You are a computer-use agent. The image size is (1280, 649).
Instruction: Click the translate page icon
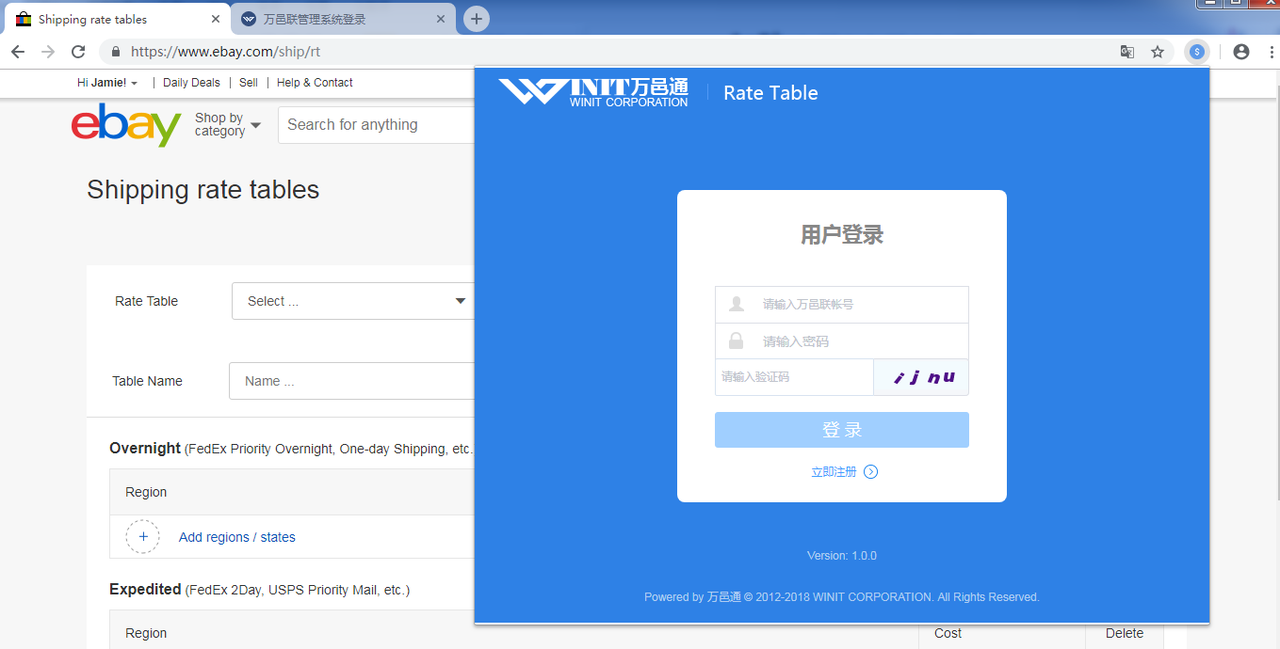pos(1127,52)
